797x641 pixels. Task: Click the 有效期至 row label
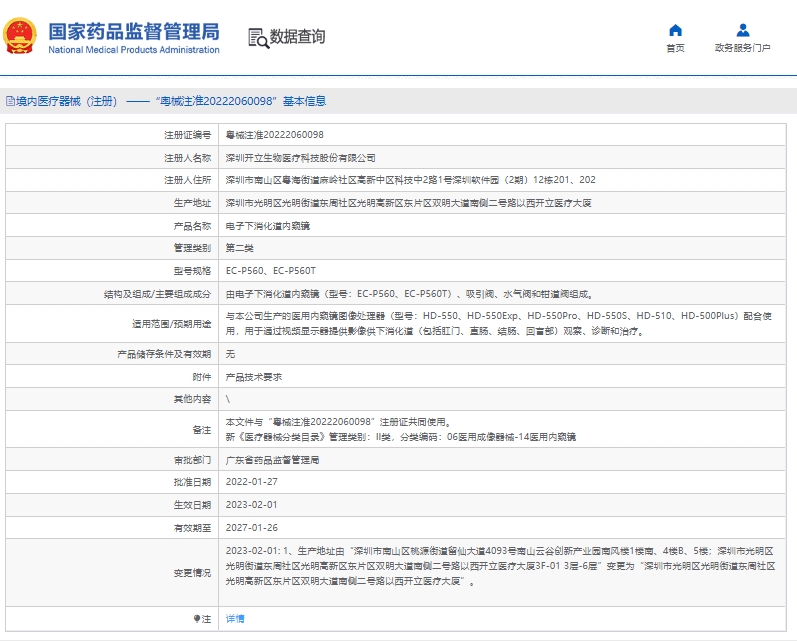point(192,528)
